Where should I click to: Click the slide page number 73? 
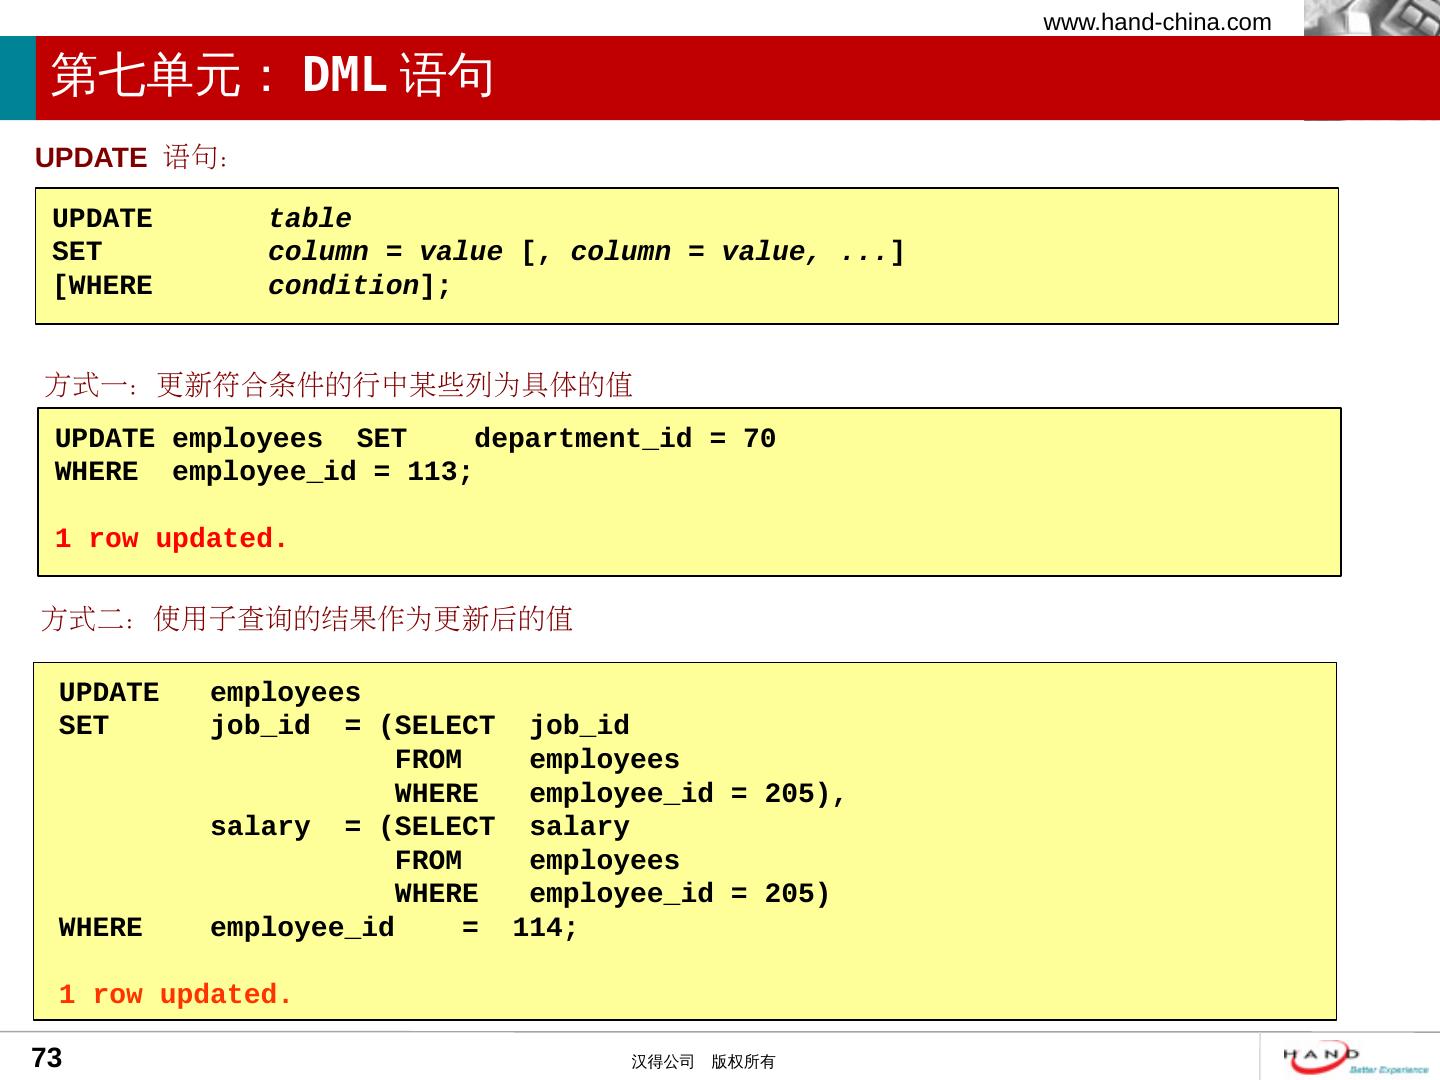(x=47, y=1058)
